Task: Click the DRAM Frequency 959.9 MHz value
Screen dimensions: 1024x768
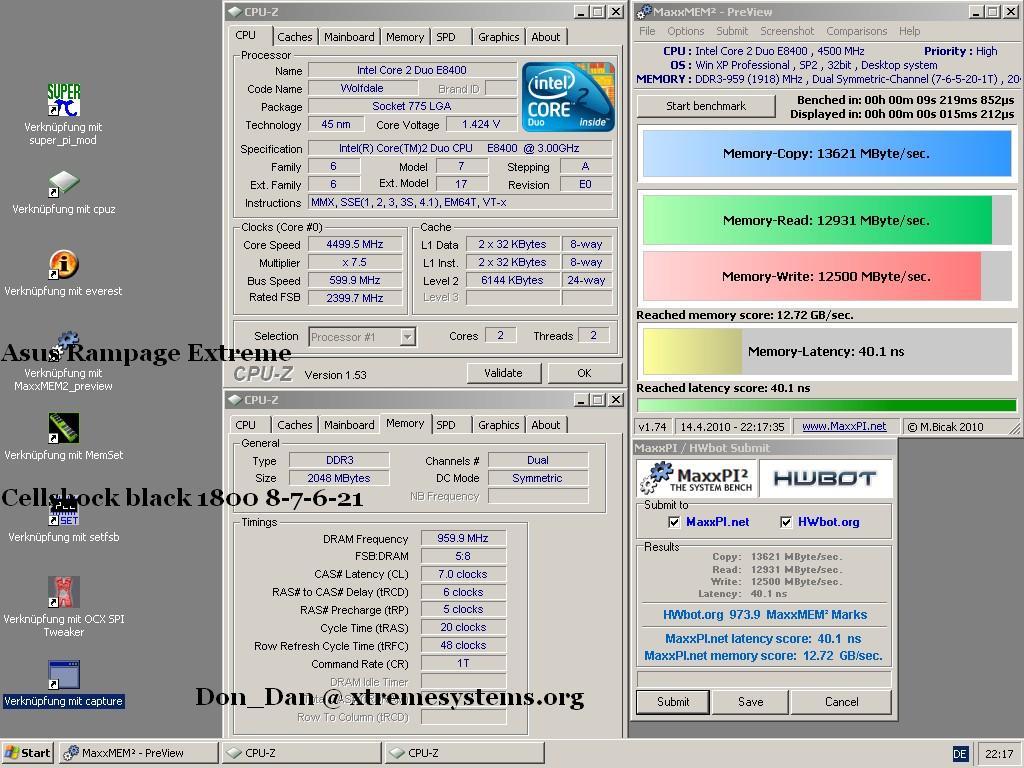Action: [463, 538]
